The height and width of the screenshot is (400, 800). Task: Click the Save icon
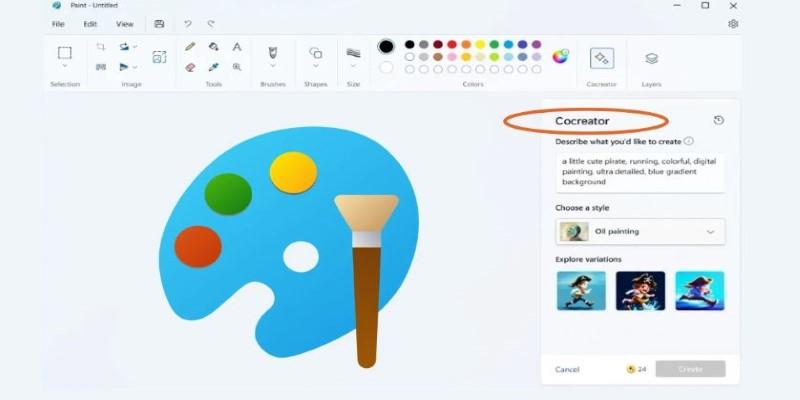159,23
